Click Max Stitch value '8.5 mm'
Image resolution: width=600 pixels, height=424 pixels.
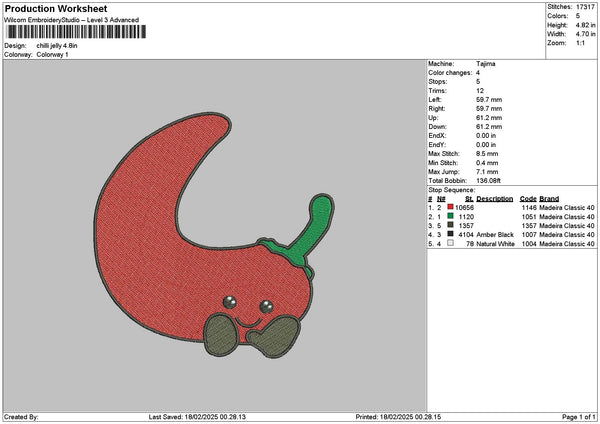[487, 154]
